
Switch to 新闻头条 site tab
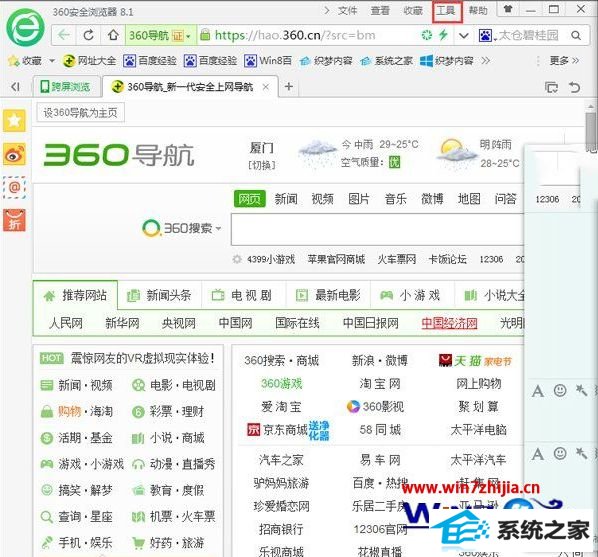click(x=159, y=295)
